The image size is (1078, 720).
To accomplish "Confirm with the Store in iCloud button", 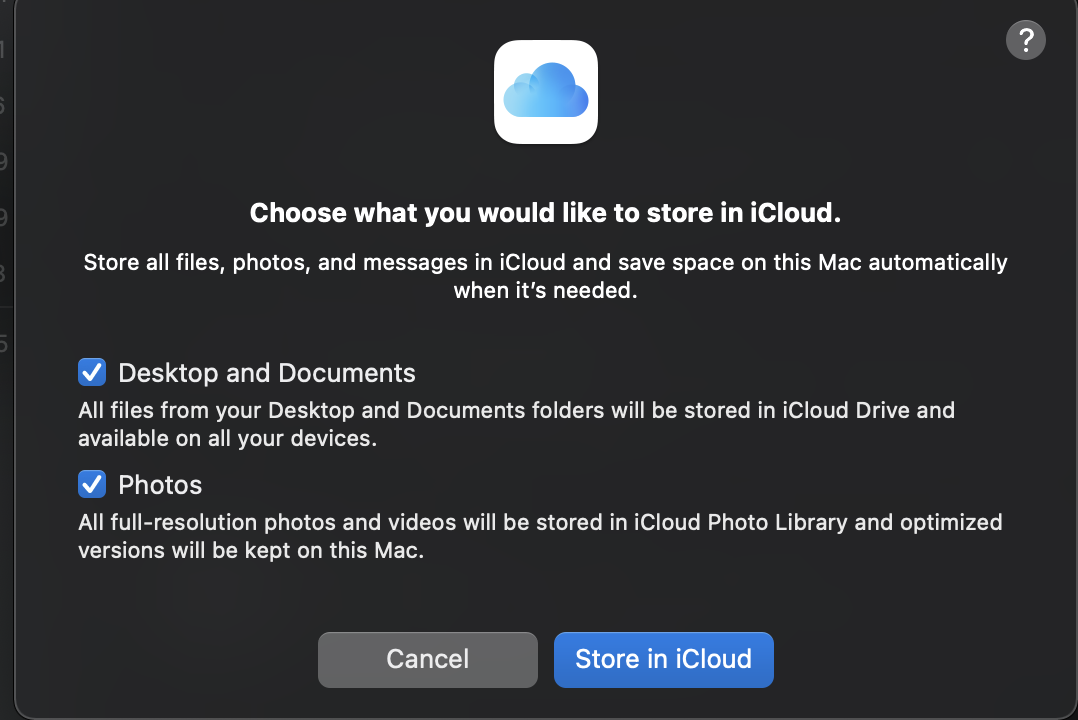I will pos(663,659).
